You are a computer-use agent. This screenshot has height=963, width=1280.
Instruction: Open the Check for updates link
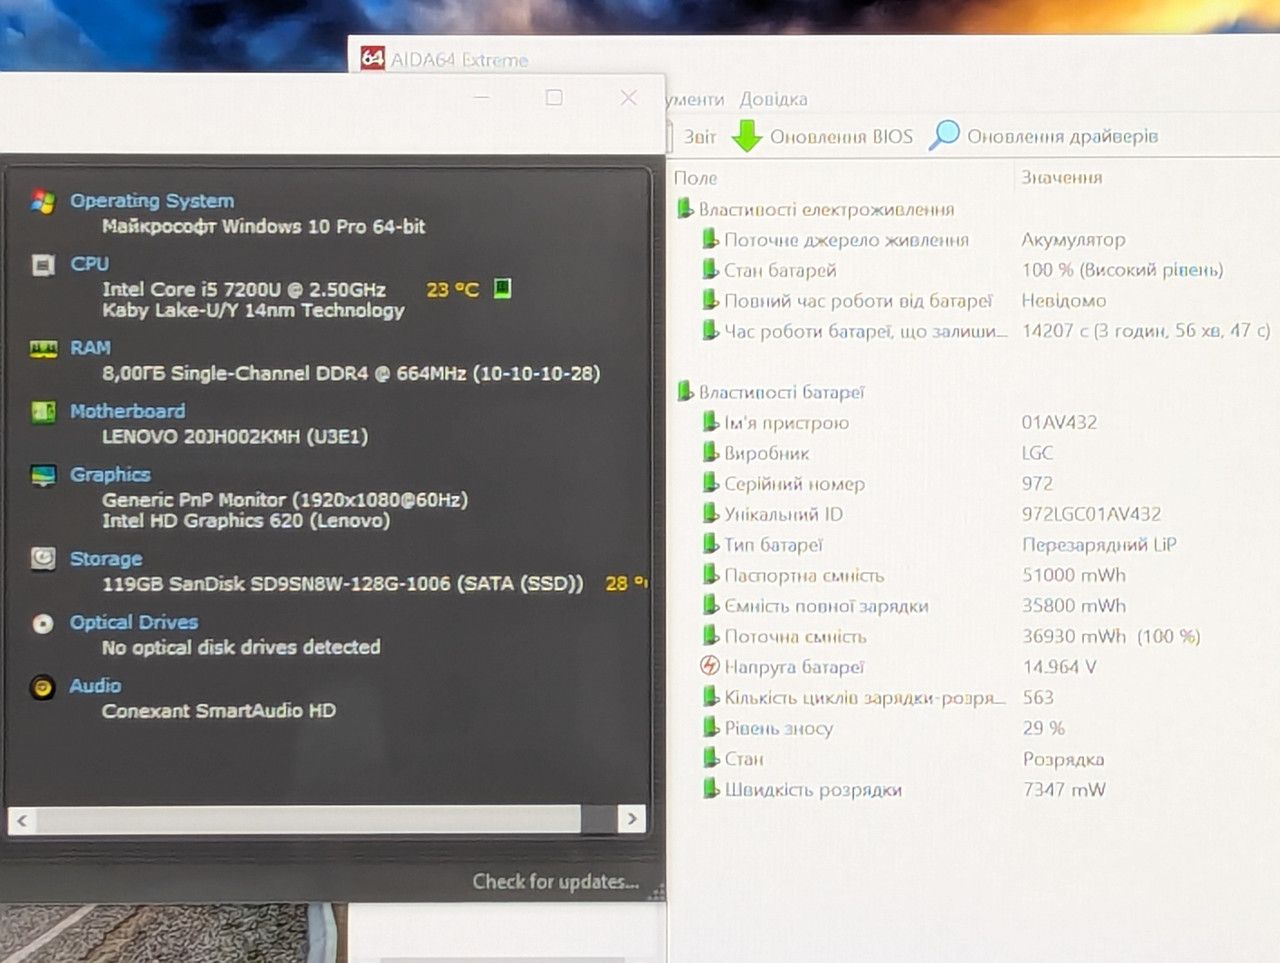[555, 881]
